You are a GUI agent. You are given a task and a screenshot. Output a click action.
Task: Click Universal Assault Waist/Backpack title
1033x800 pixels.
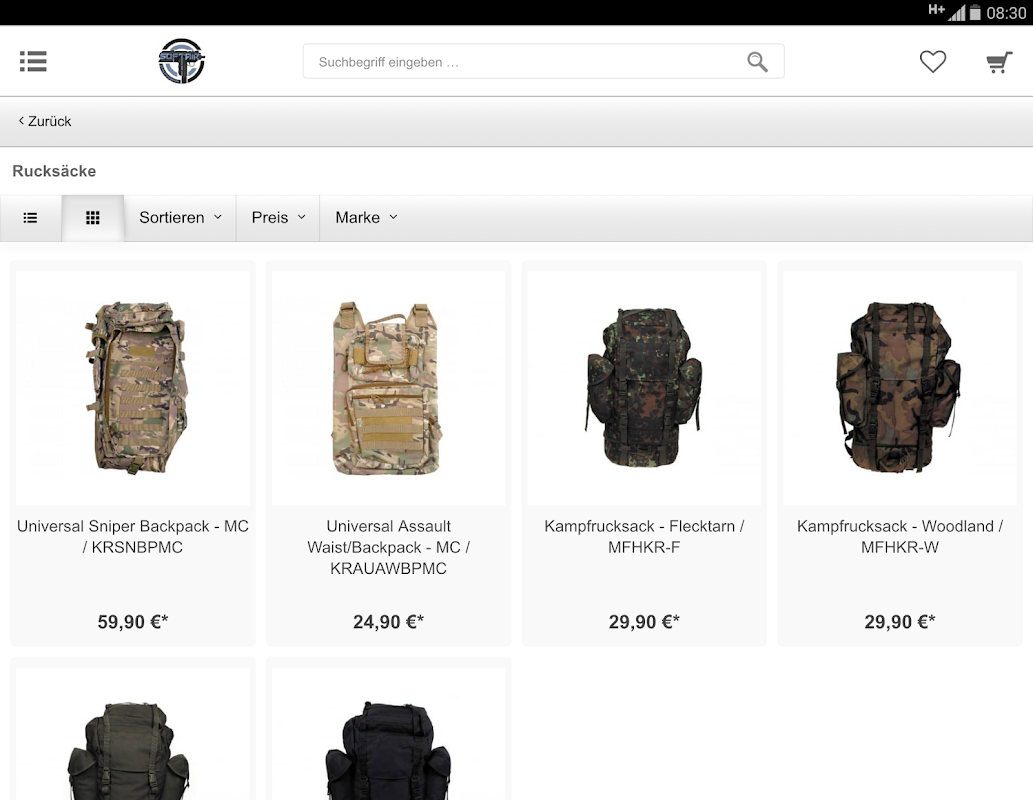tap(389, 547)
